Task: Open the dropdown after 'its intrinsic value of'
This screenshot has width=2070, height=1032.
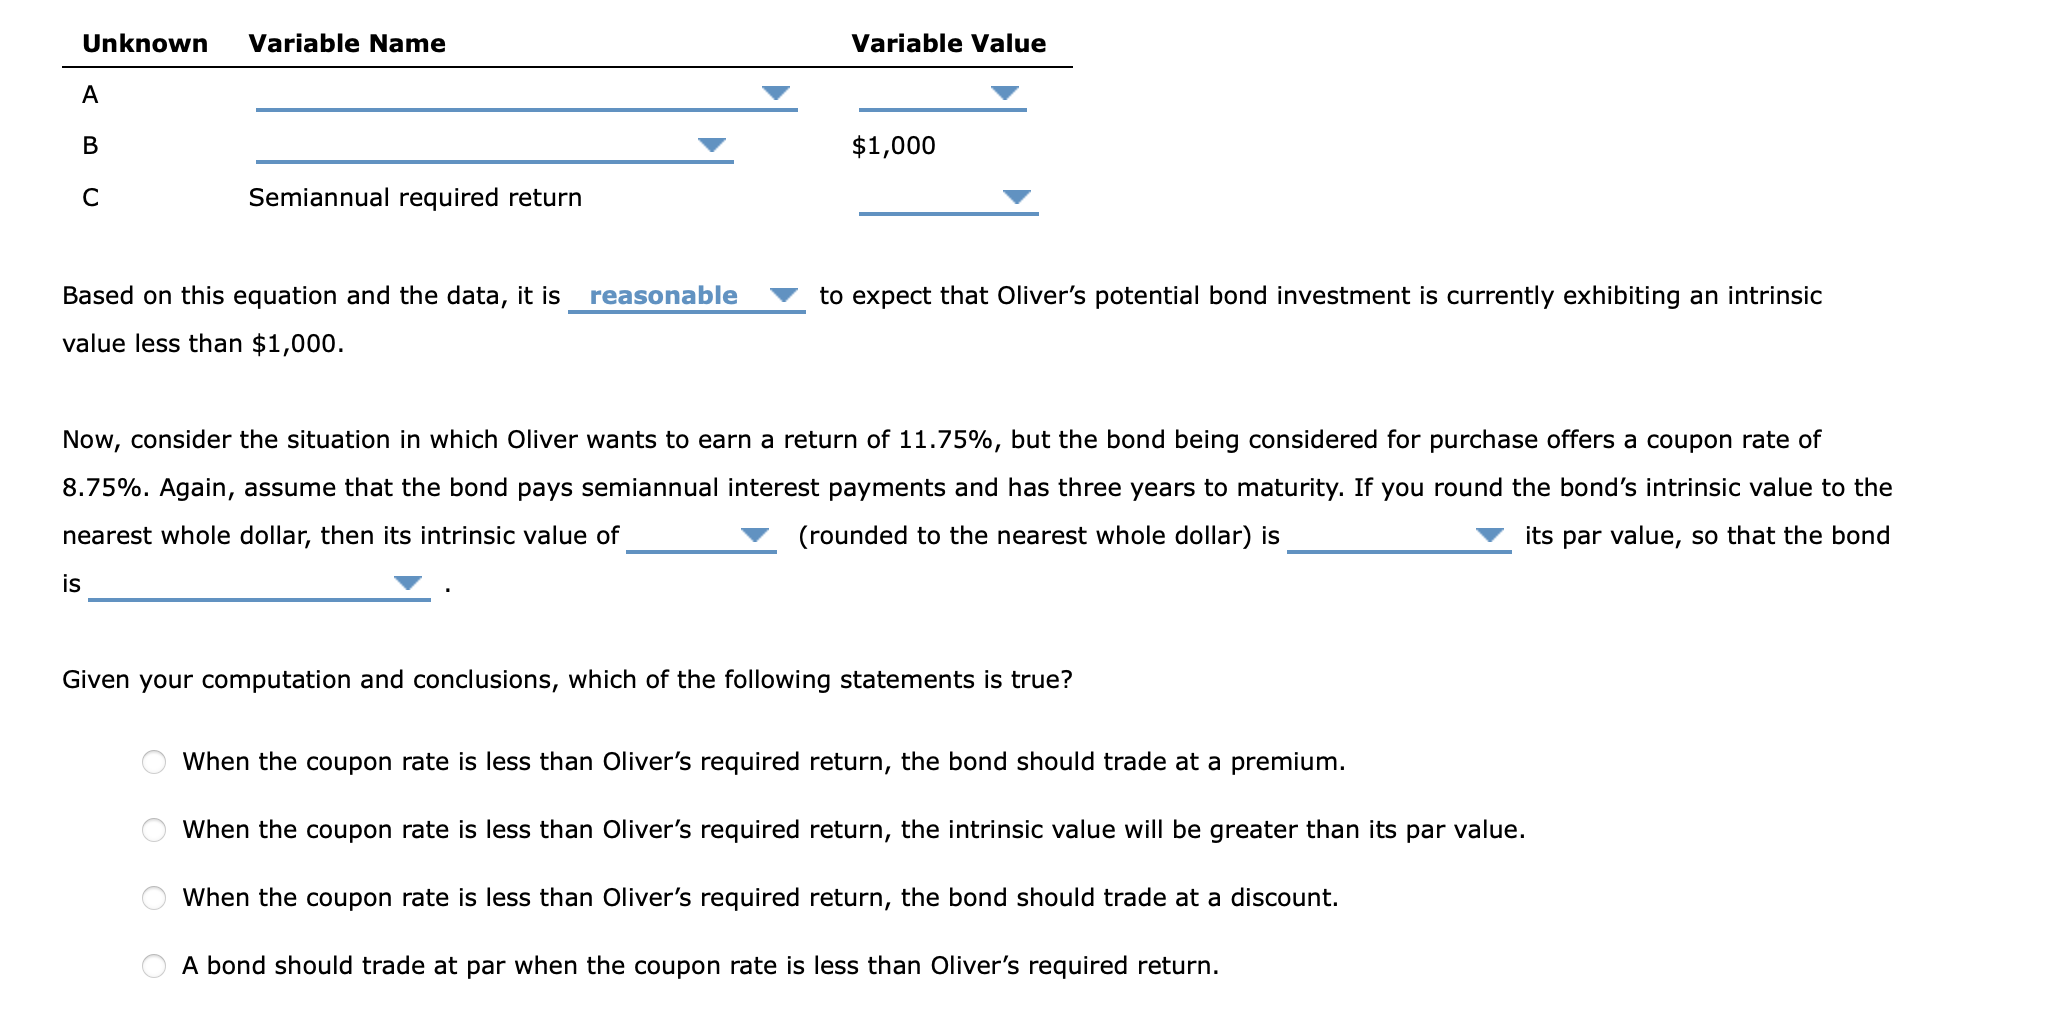Action: coord(757,536)
